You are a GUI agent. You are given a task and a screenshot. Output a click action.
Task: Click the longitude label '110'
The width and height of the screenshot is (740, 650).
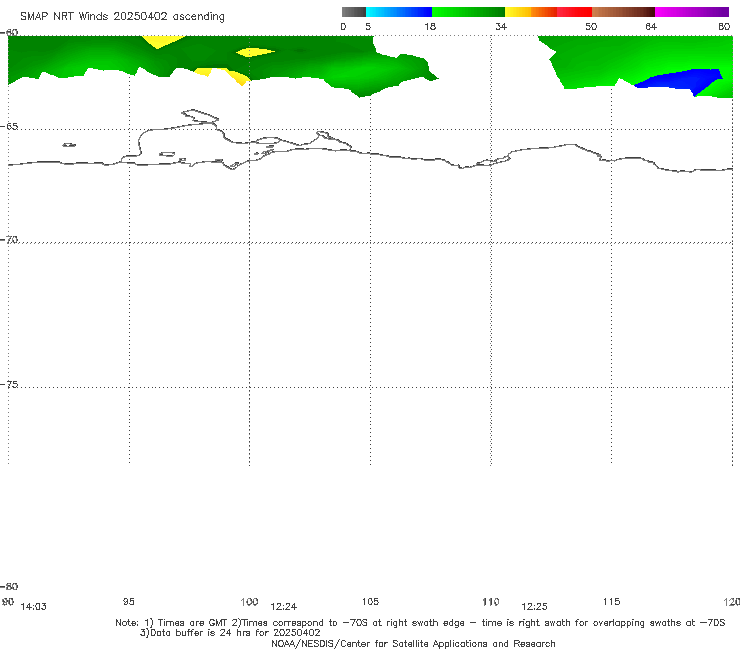(491, 601)
